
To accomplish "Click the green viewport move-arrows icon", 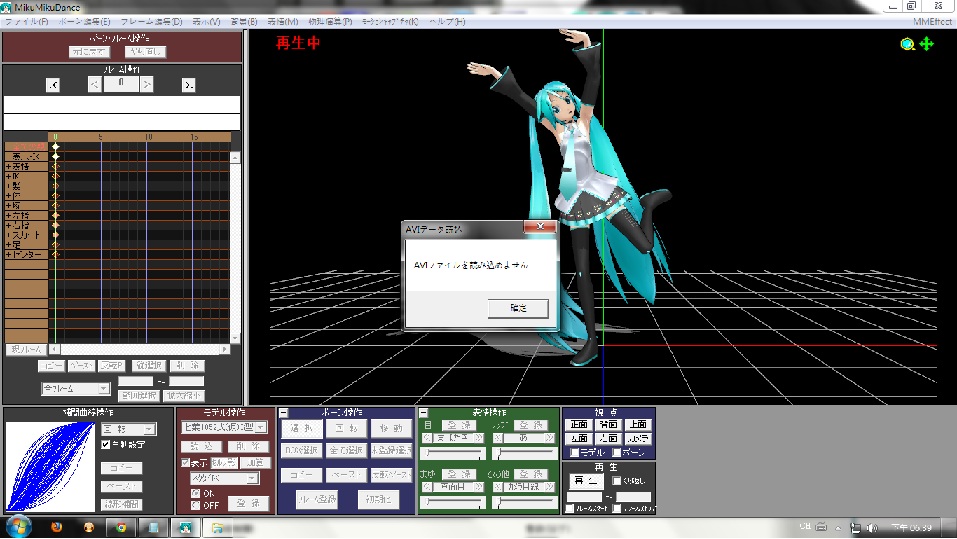I will pos(926,44).
